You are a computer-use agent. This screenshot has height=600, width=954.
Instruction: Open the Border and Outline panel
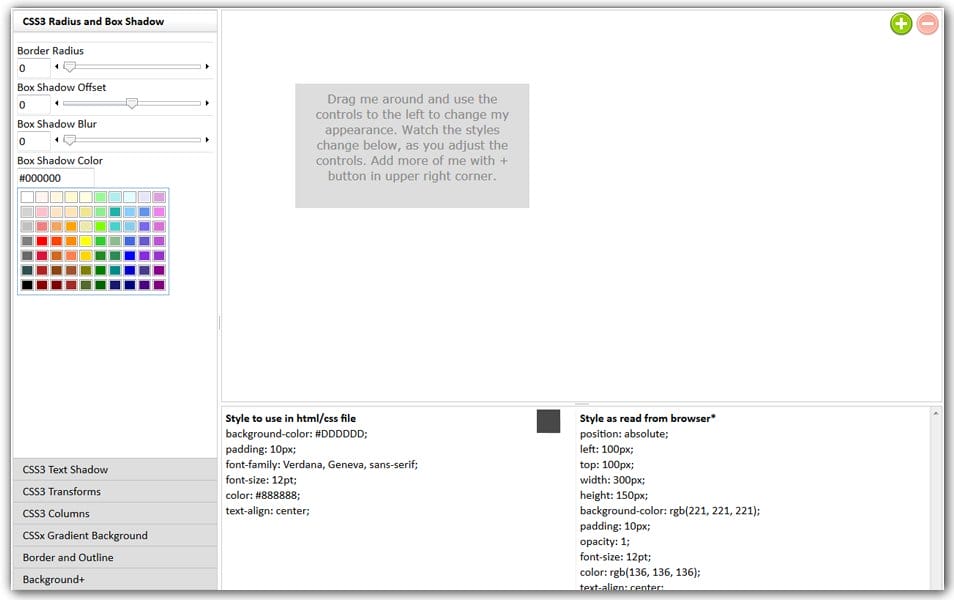point(114,558)
